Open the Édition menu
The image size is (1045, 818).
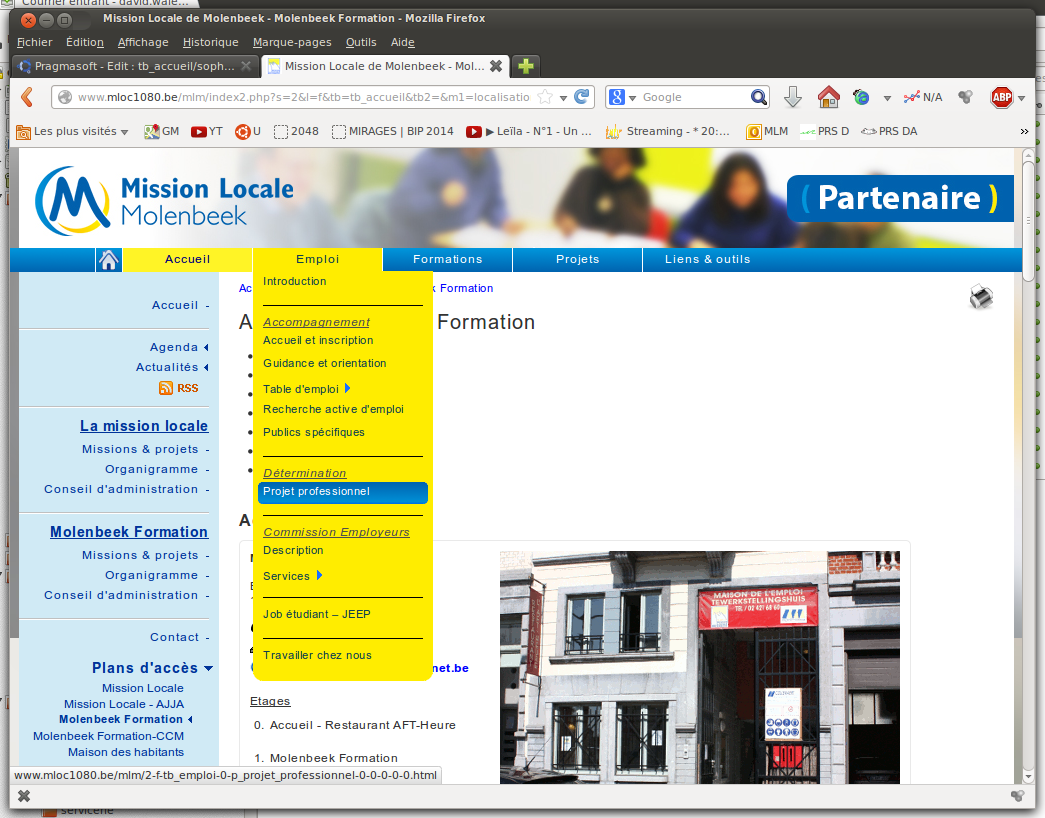point(85,42)
